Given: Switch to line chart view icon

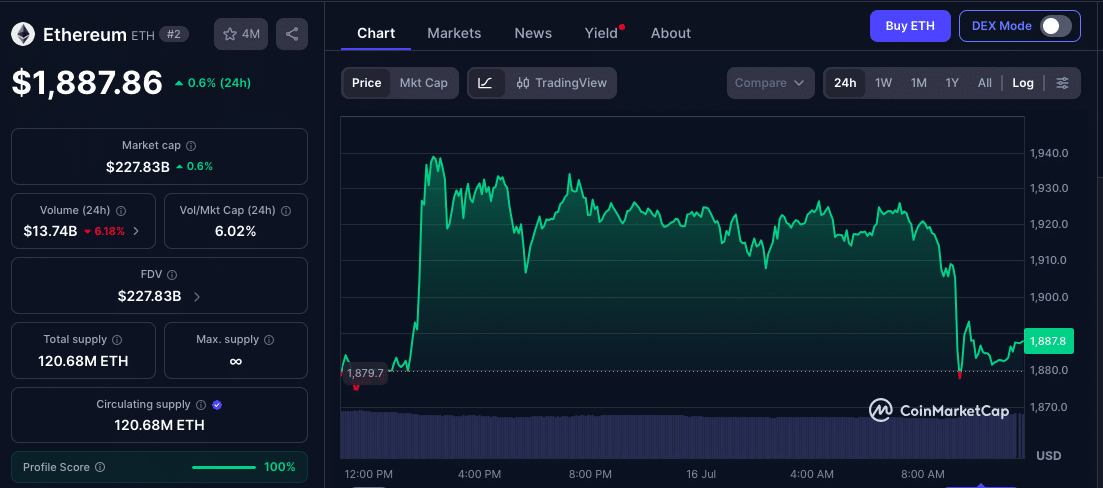Looking at the screenshot, I should point(485,83).
